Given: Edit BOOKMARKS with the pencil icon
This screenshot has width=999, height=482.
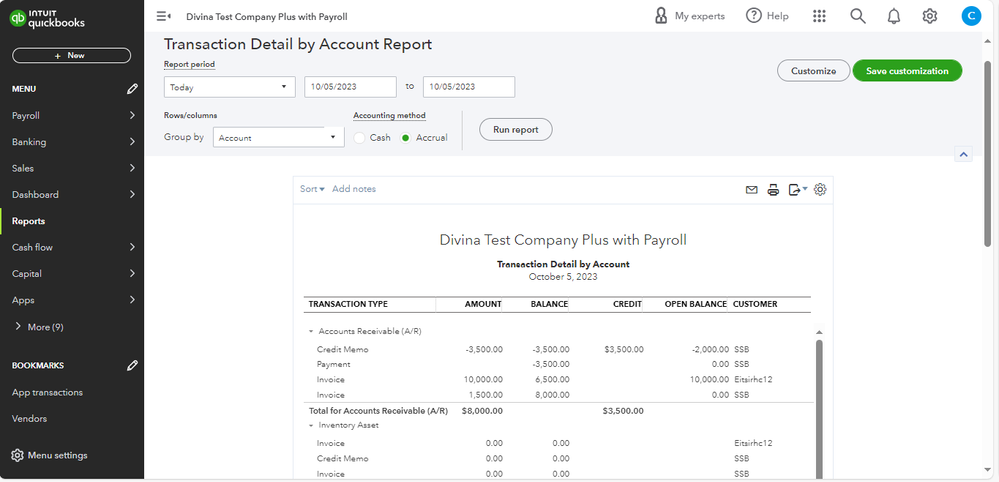Looking at the screenshot, I should point(132,365).
